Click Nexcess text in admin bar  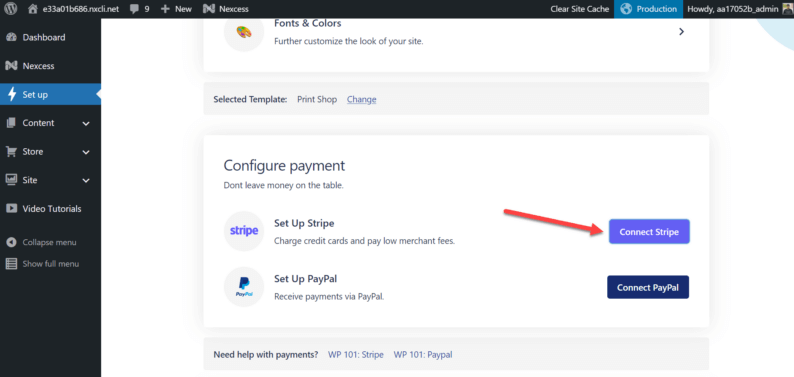tap(233, 9)
